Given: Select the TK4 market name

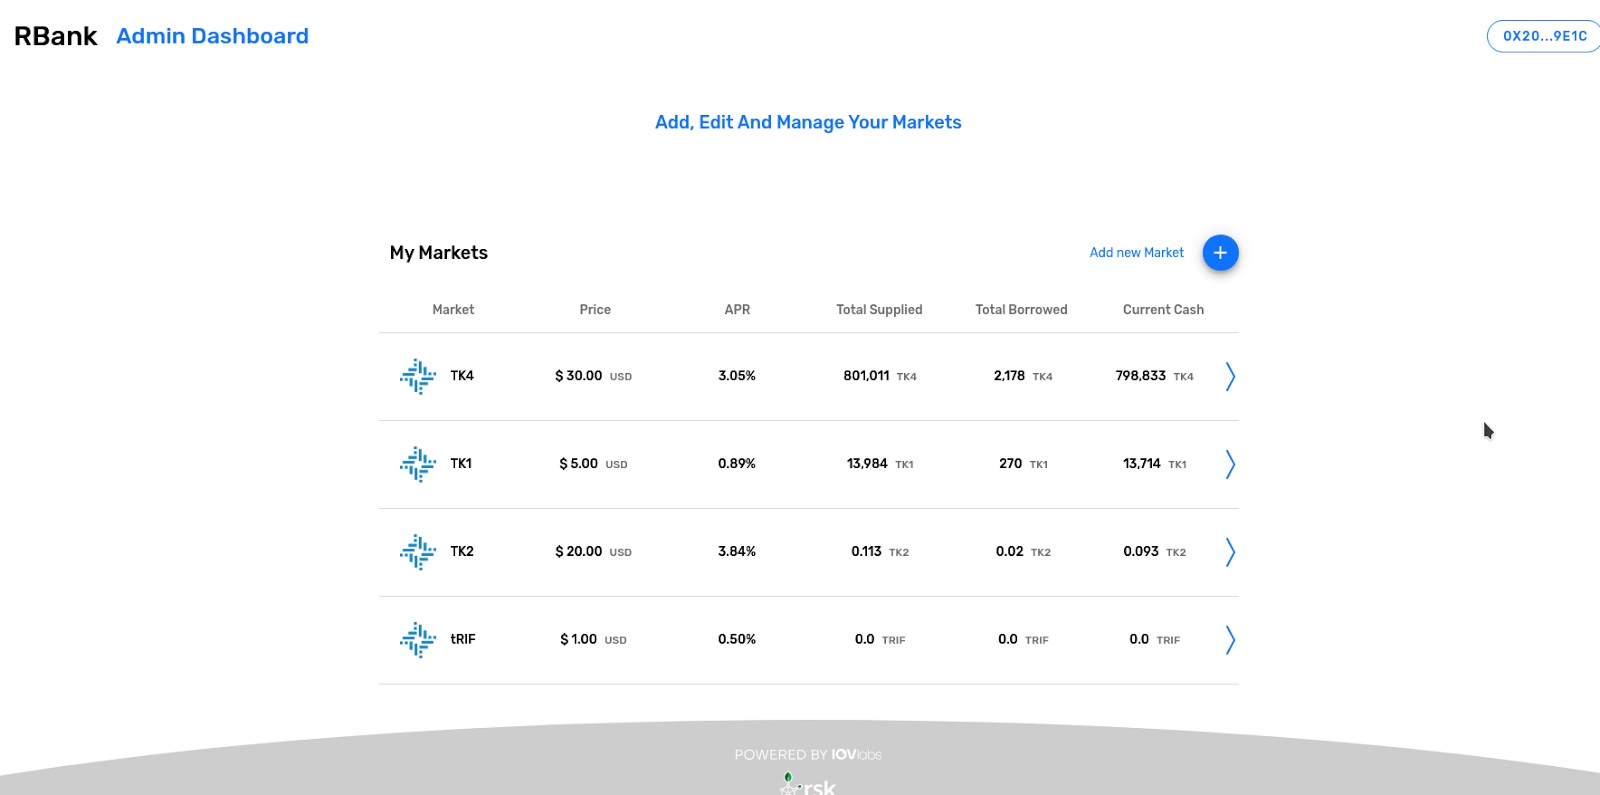Looking at the screenshot, I should click(x=462, y=376).
